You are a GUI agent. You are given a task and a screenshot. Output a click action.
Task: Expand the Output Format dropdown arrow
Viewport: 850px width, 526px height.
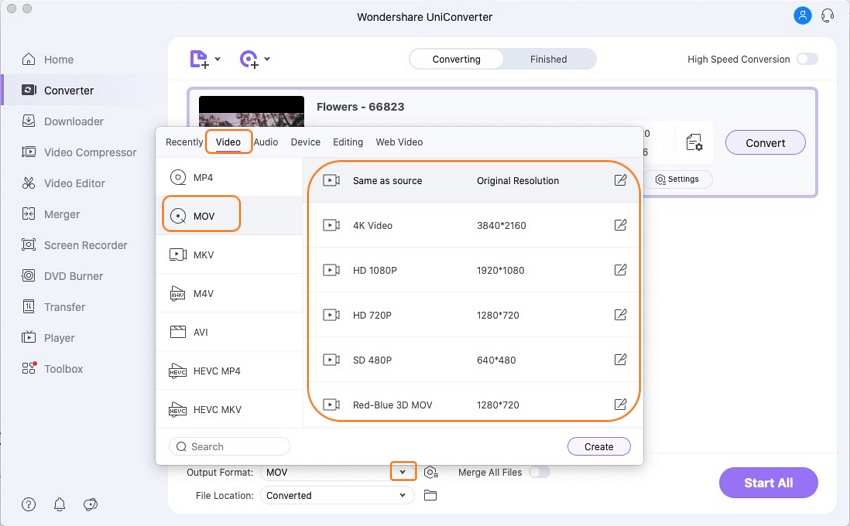[x=402, y=472]
